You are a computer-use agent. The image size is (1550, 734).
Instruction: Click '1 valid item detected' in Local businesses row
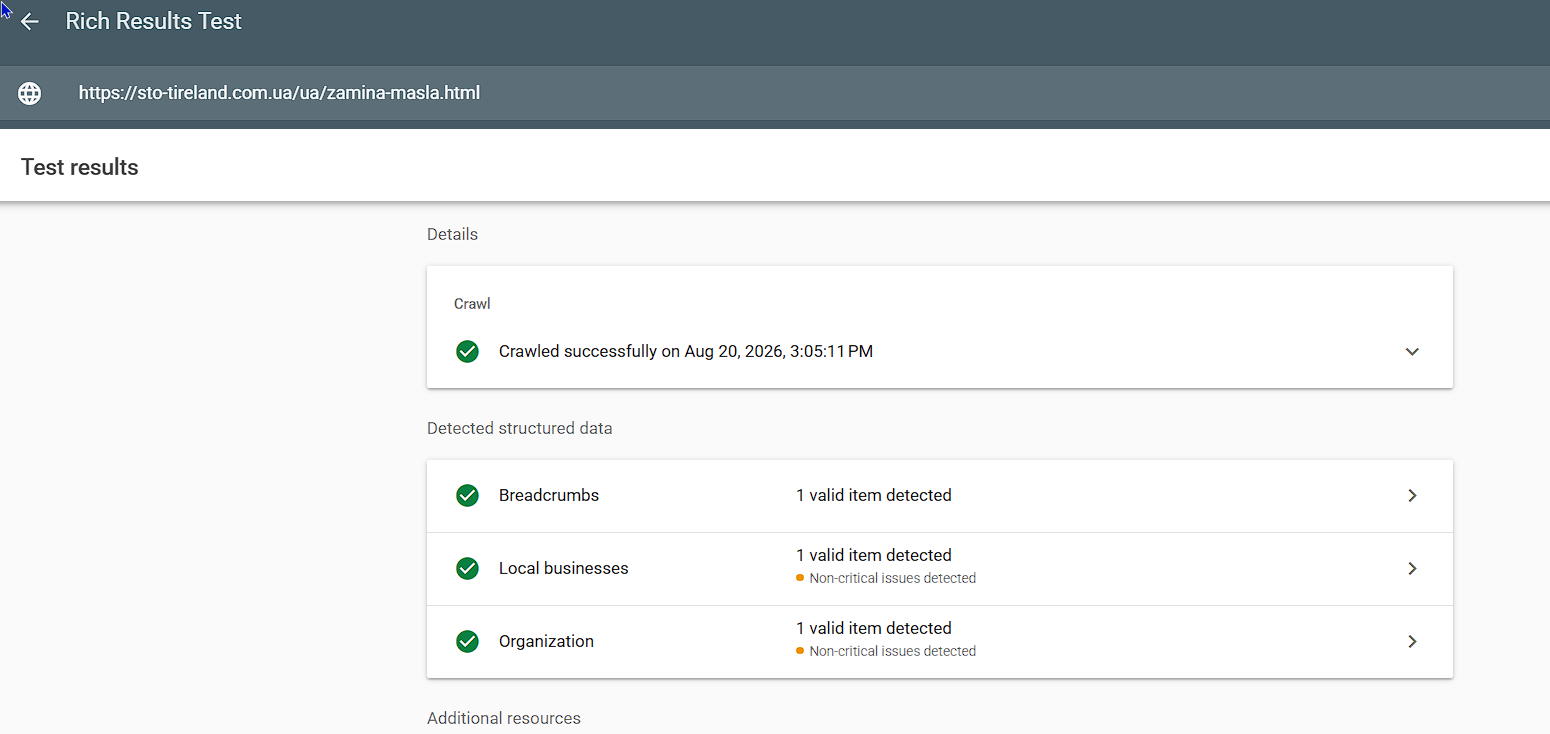(x=874, y=556)
